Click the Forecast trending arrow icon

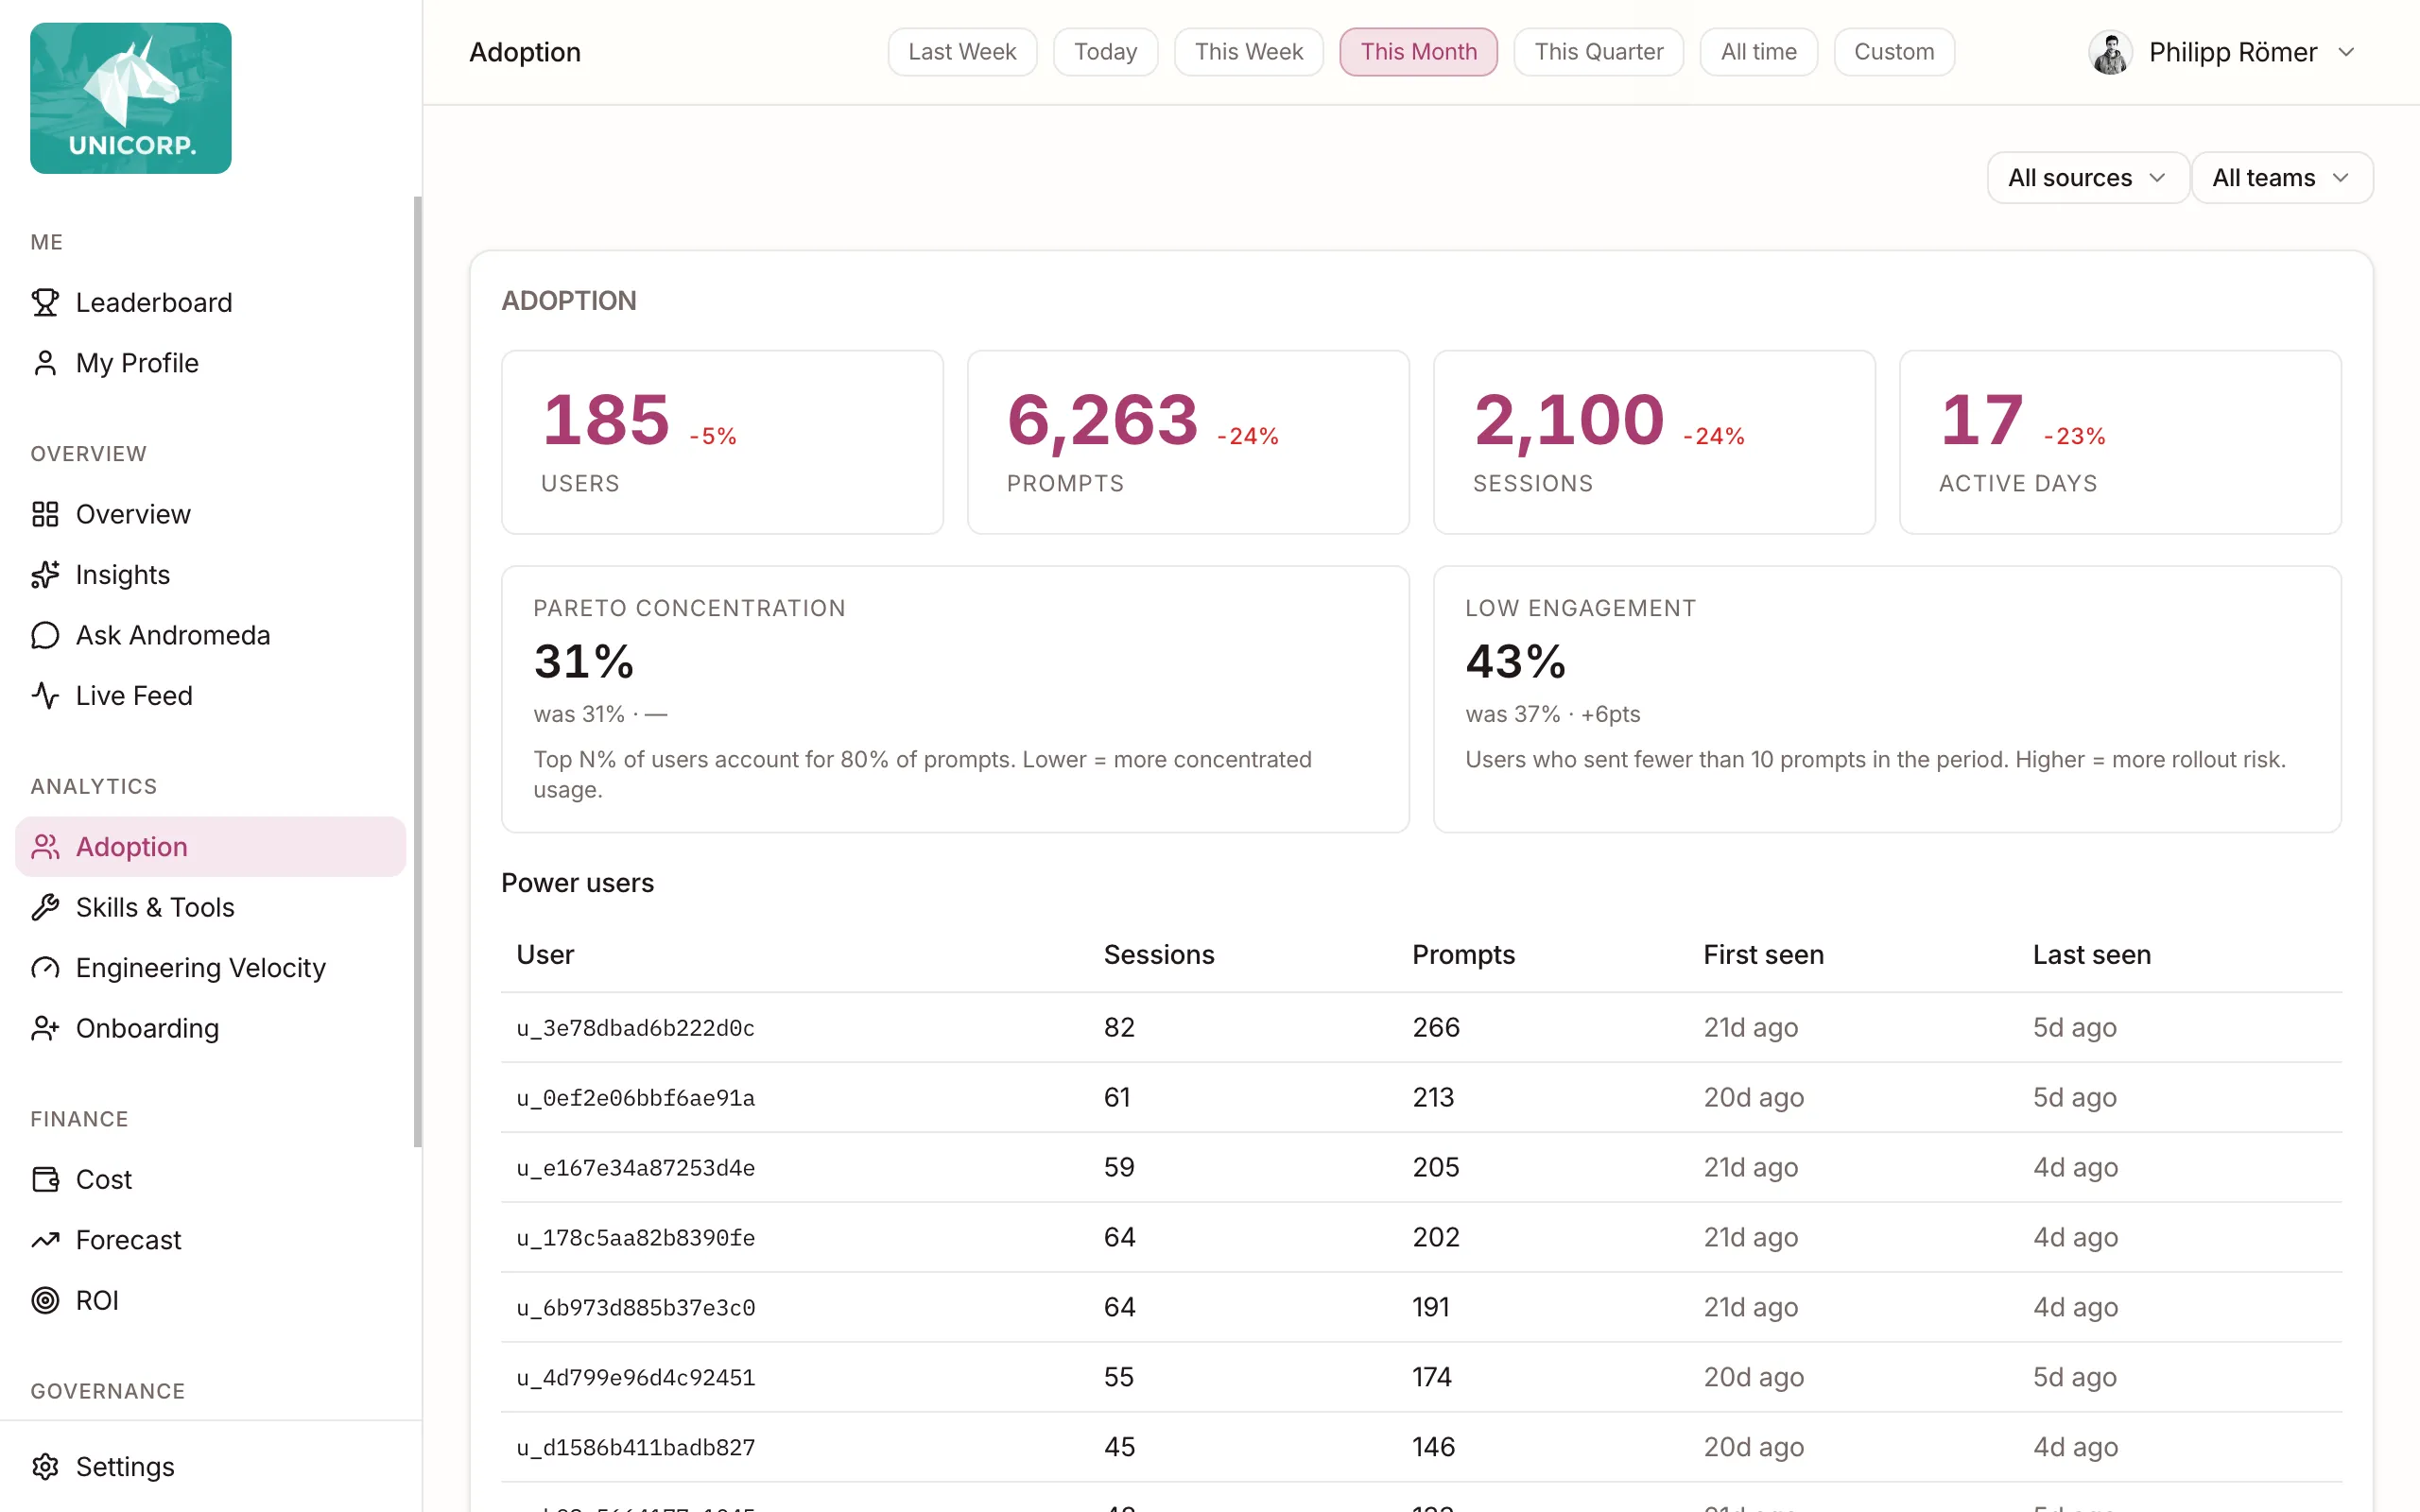point(45,1240)
